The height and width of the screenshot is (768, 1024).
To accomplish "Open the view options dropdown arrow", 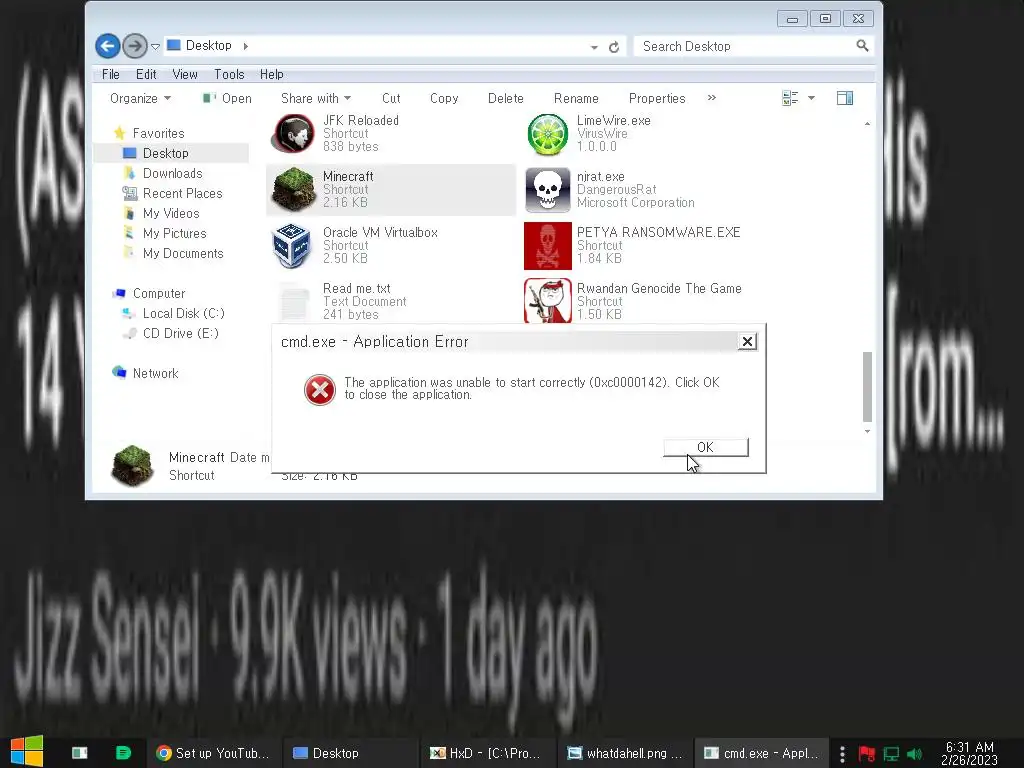I will [x=811, y=99].
